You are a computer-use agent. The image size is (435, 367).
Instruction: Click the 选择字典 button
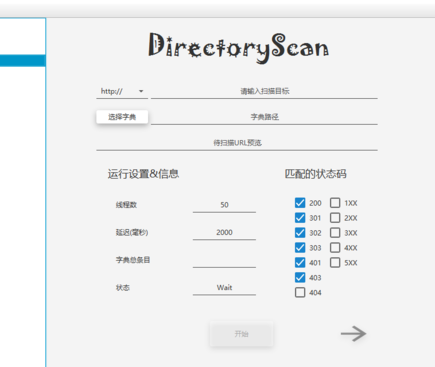(122, 117)
